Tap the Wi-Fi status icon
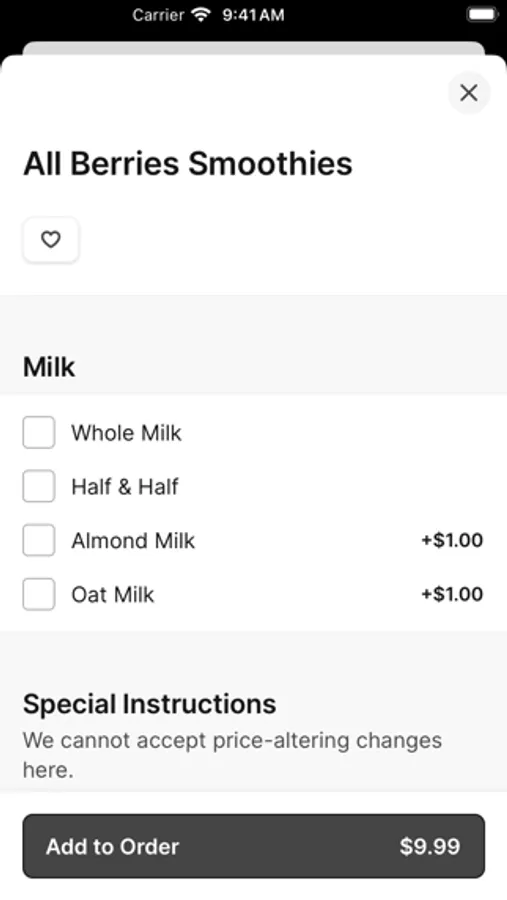This screenshot has width=507, height=900. [201, 14]
